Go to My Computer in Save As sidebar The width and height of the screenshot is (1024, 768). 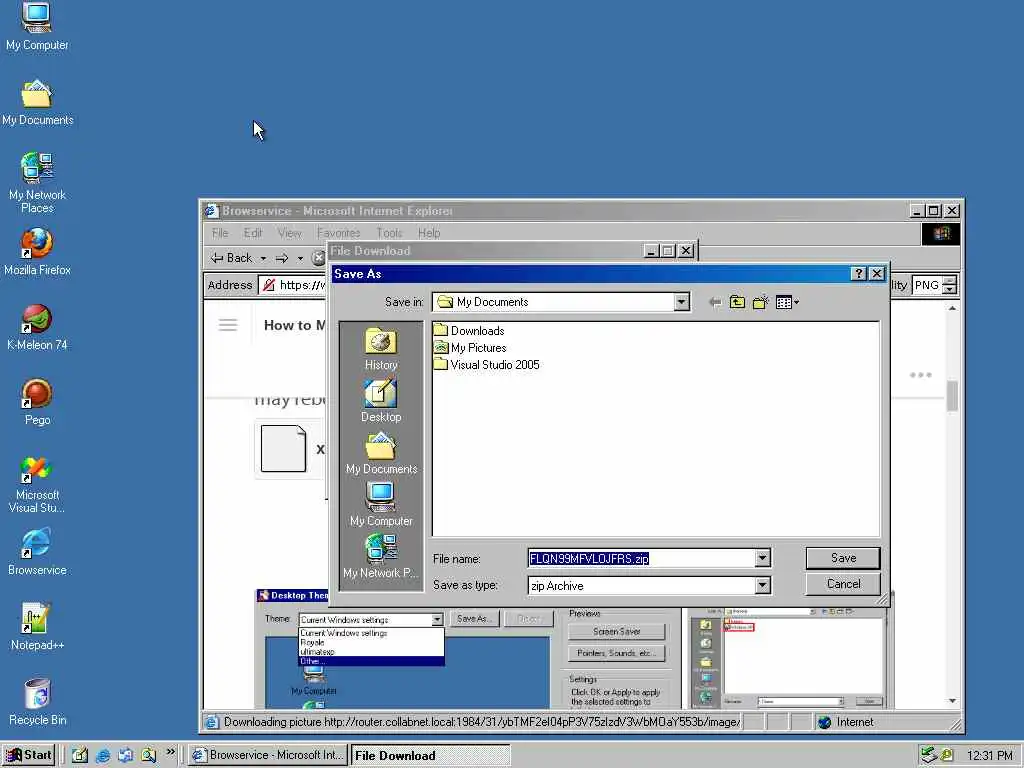coord(381,505)
